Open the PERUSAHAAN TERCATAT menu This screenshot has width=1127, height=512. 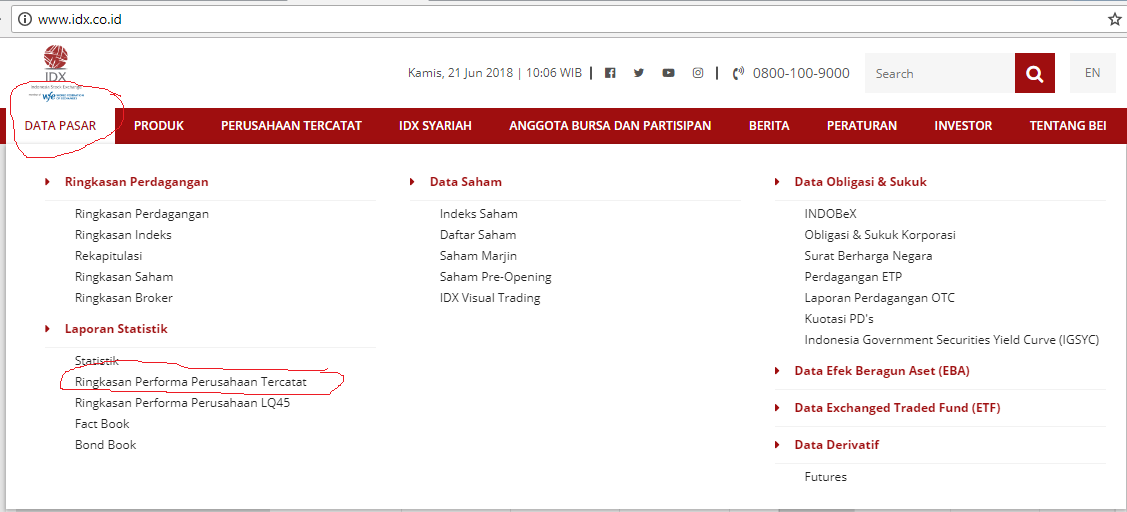[x=291, y=126]
